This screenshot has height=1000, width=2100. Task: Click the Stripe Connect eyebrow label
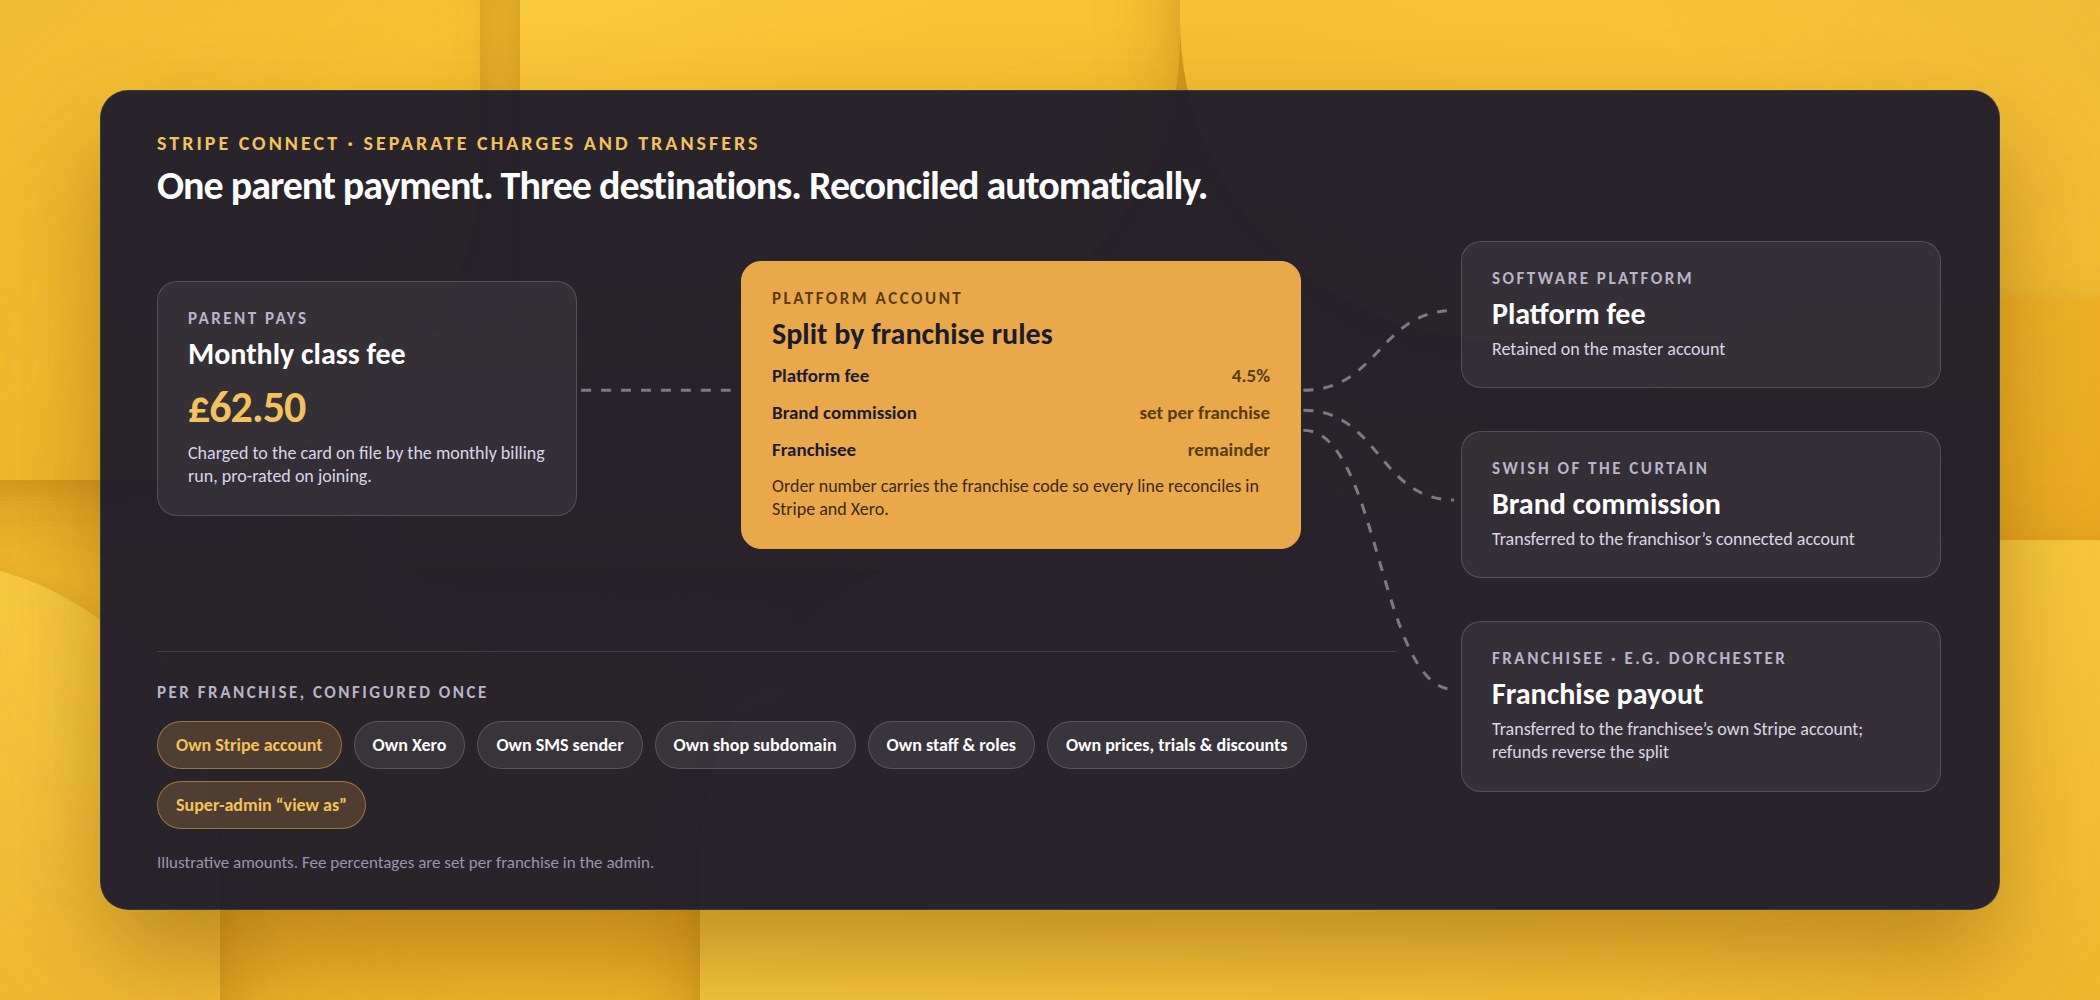[458, 143]
